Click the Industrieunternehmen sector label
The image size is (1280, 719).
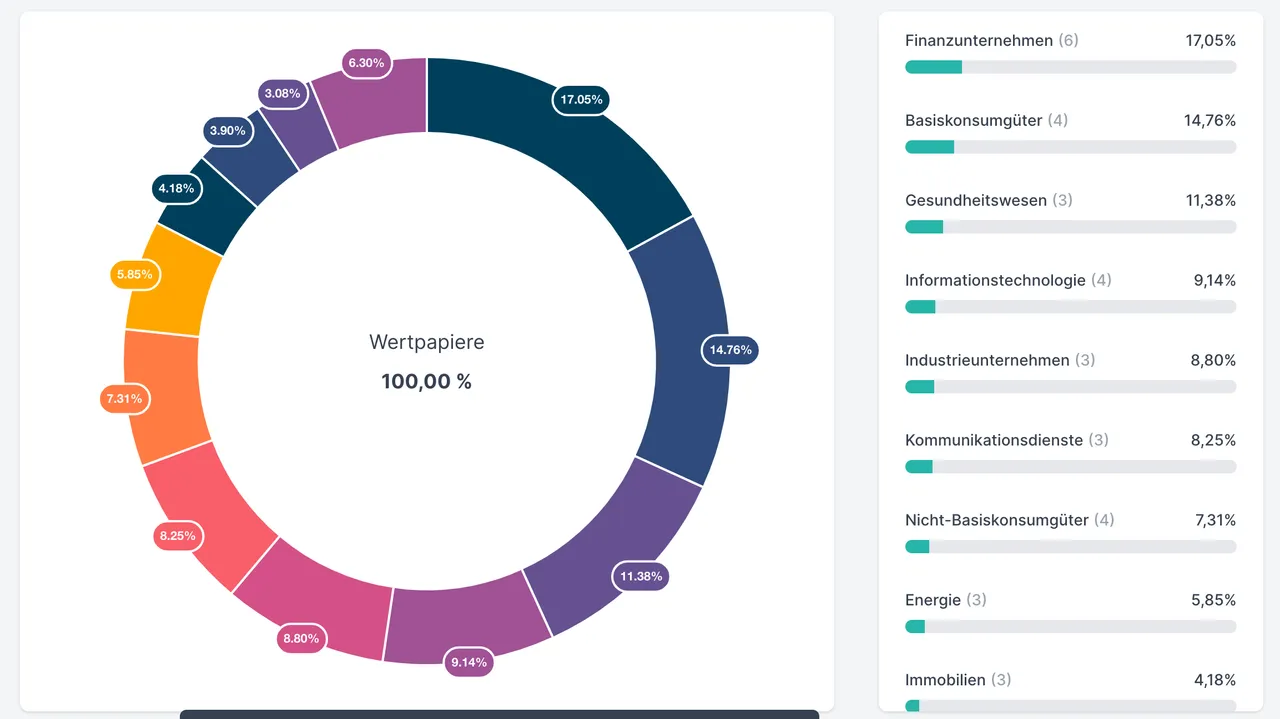pos(987,360)
